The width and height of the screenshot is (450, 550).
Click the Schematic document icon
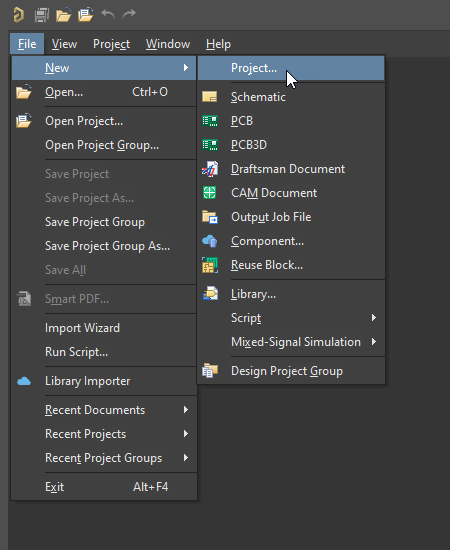click(x=210, y=97)
